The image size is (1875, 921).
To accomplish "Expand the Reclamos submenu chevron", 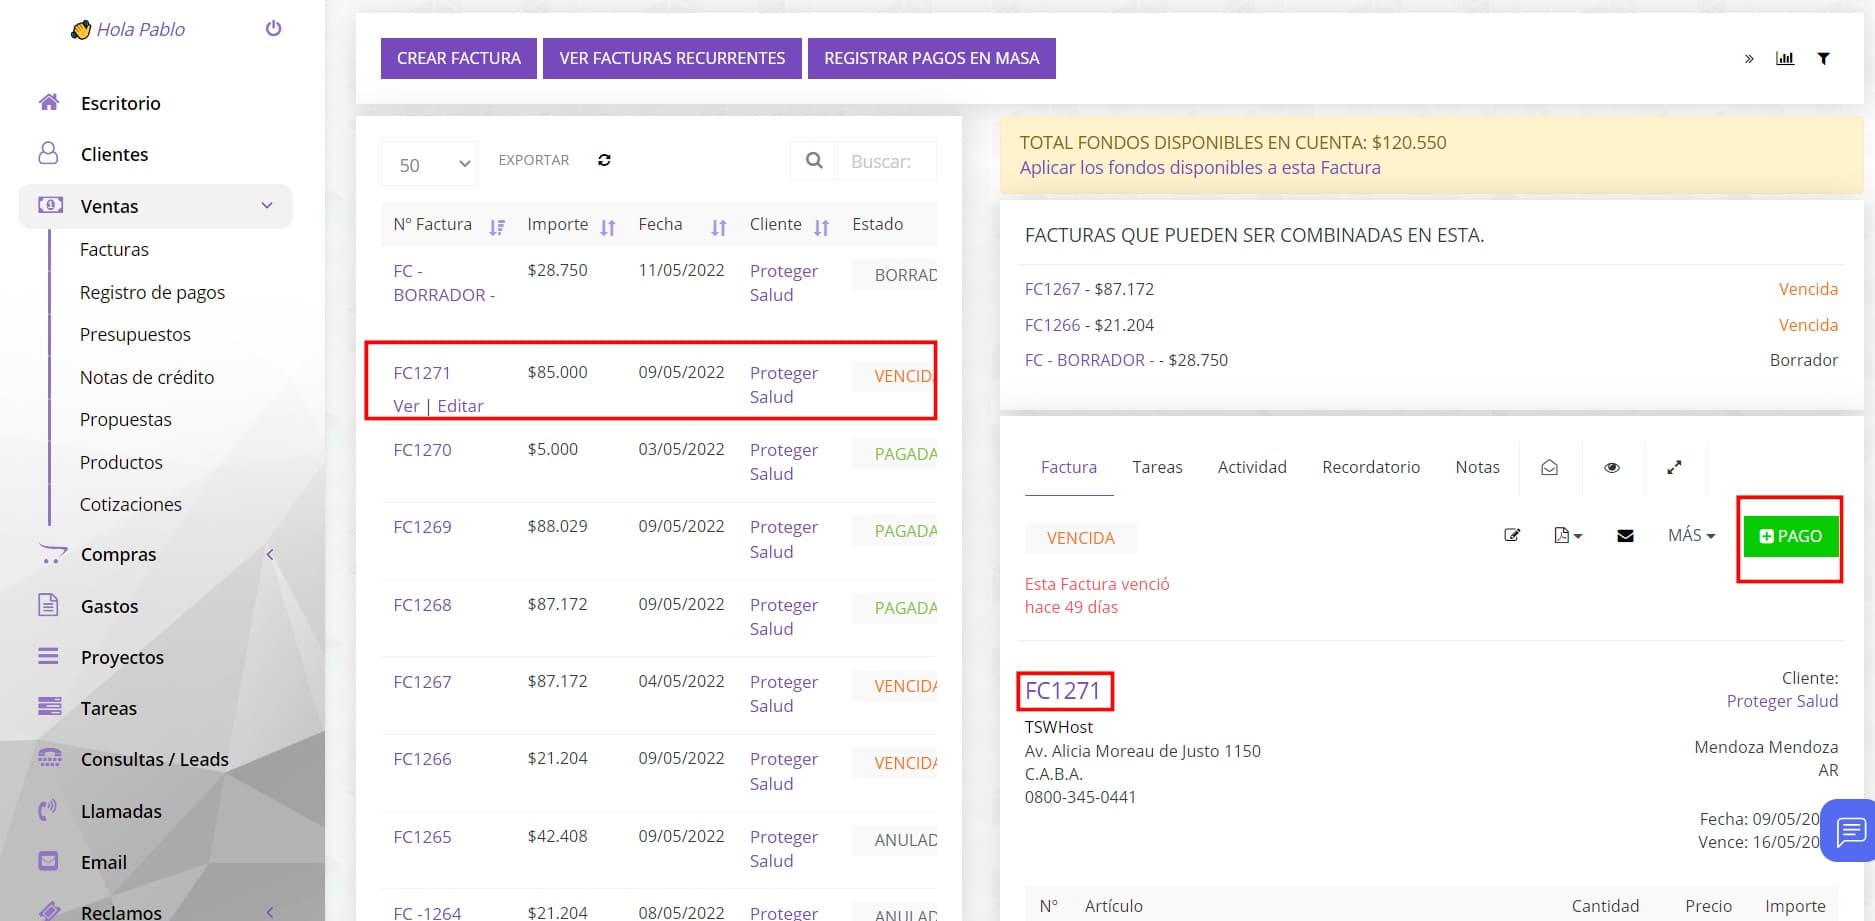I will point(269,912).
